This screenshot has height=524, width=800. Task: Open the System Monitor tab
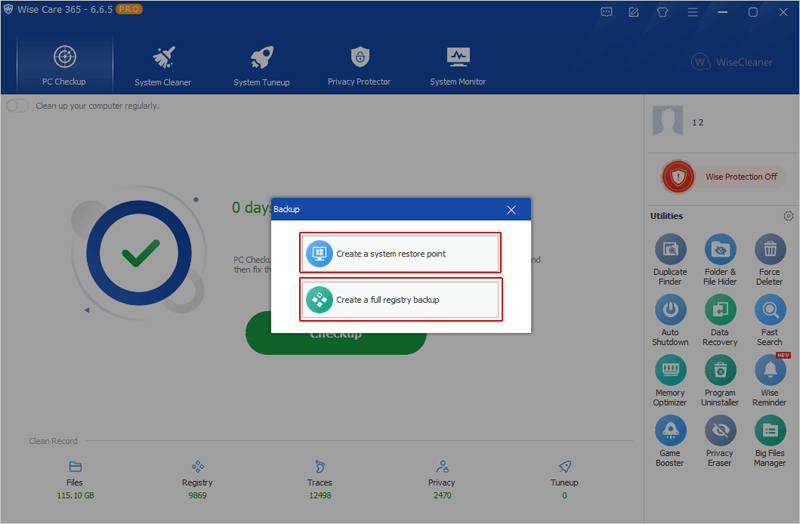click(458, 66)
